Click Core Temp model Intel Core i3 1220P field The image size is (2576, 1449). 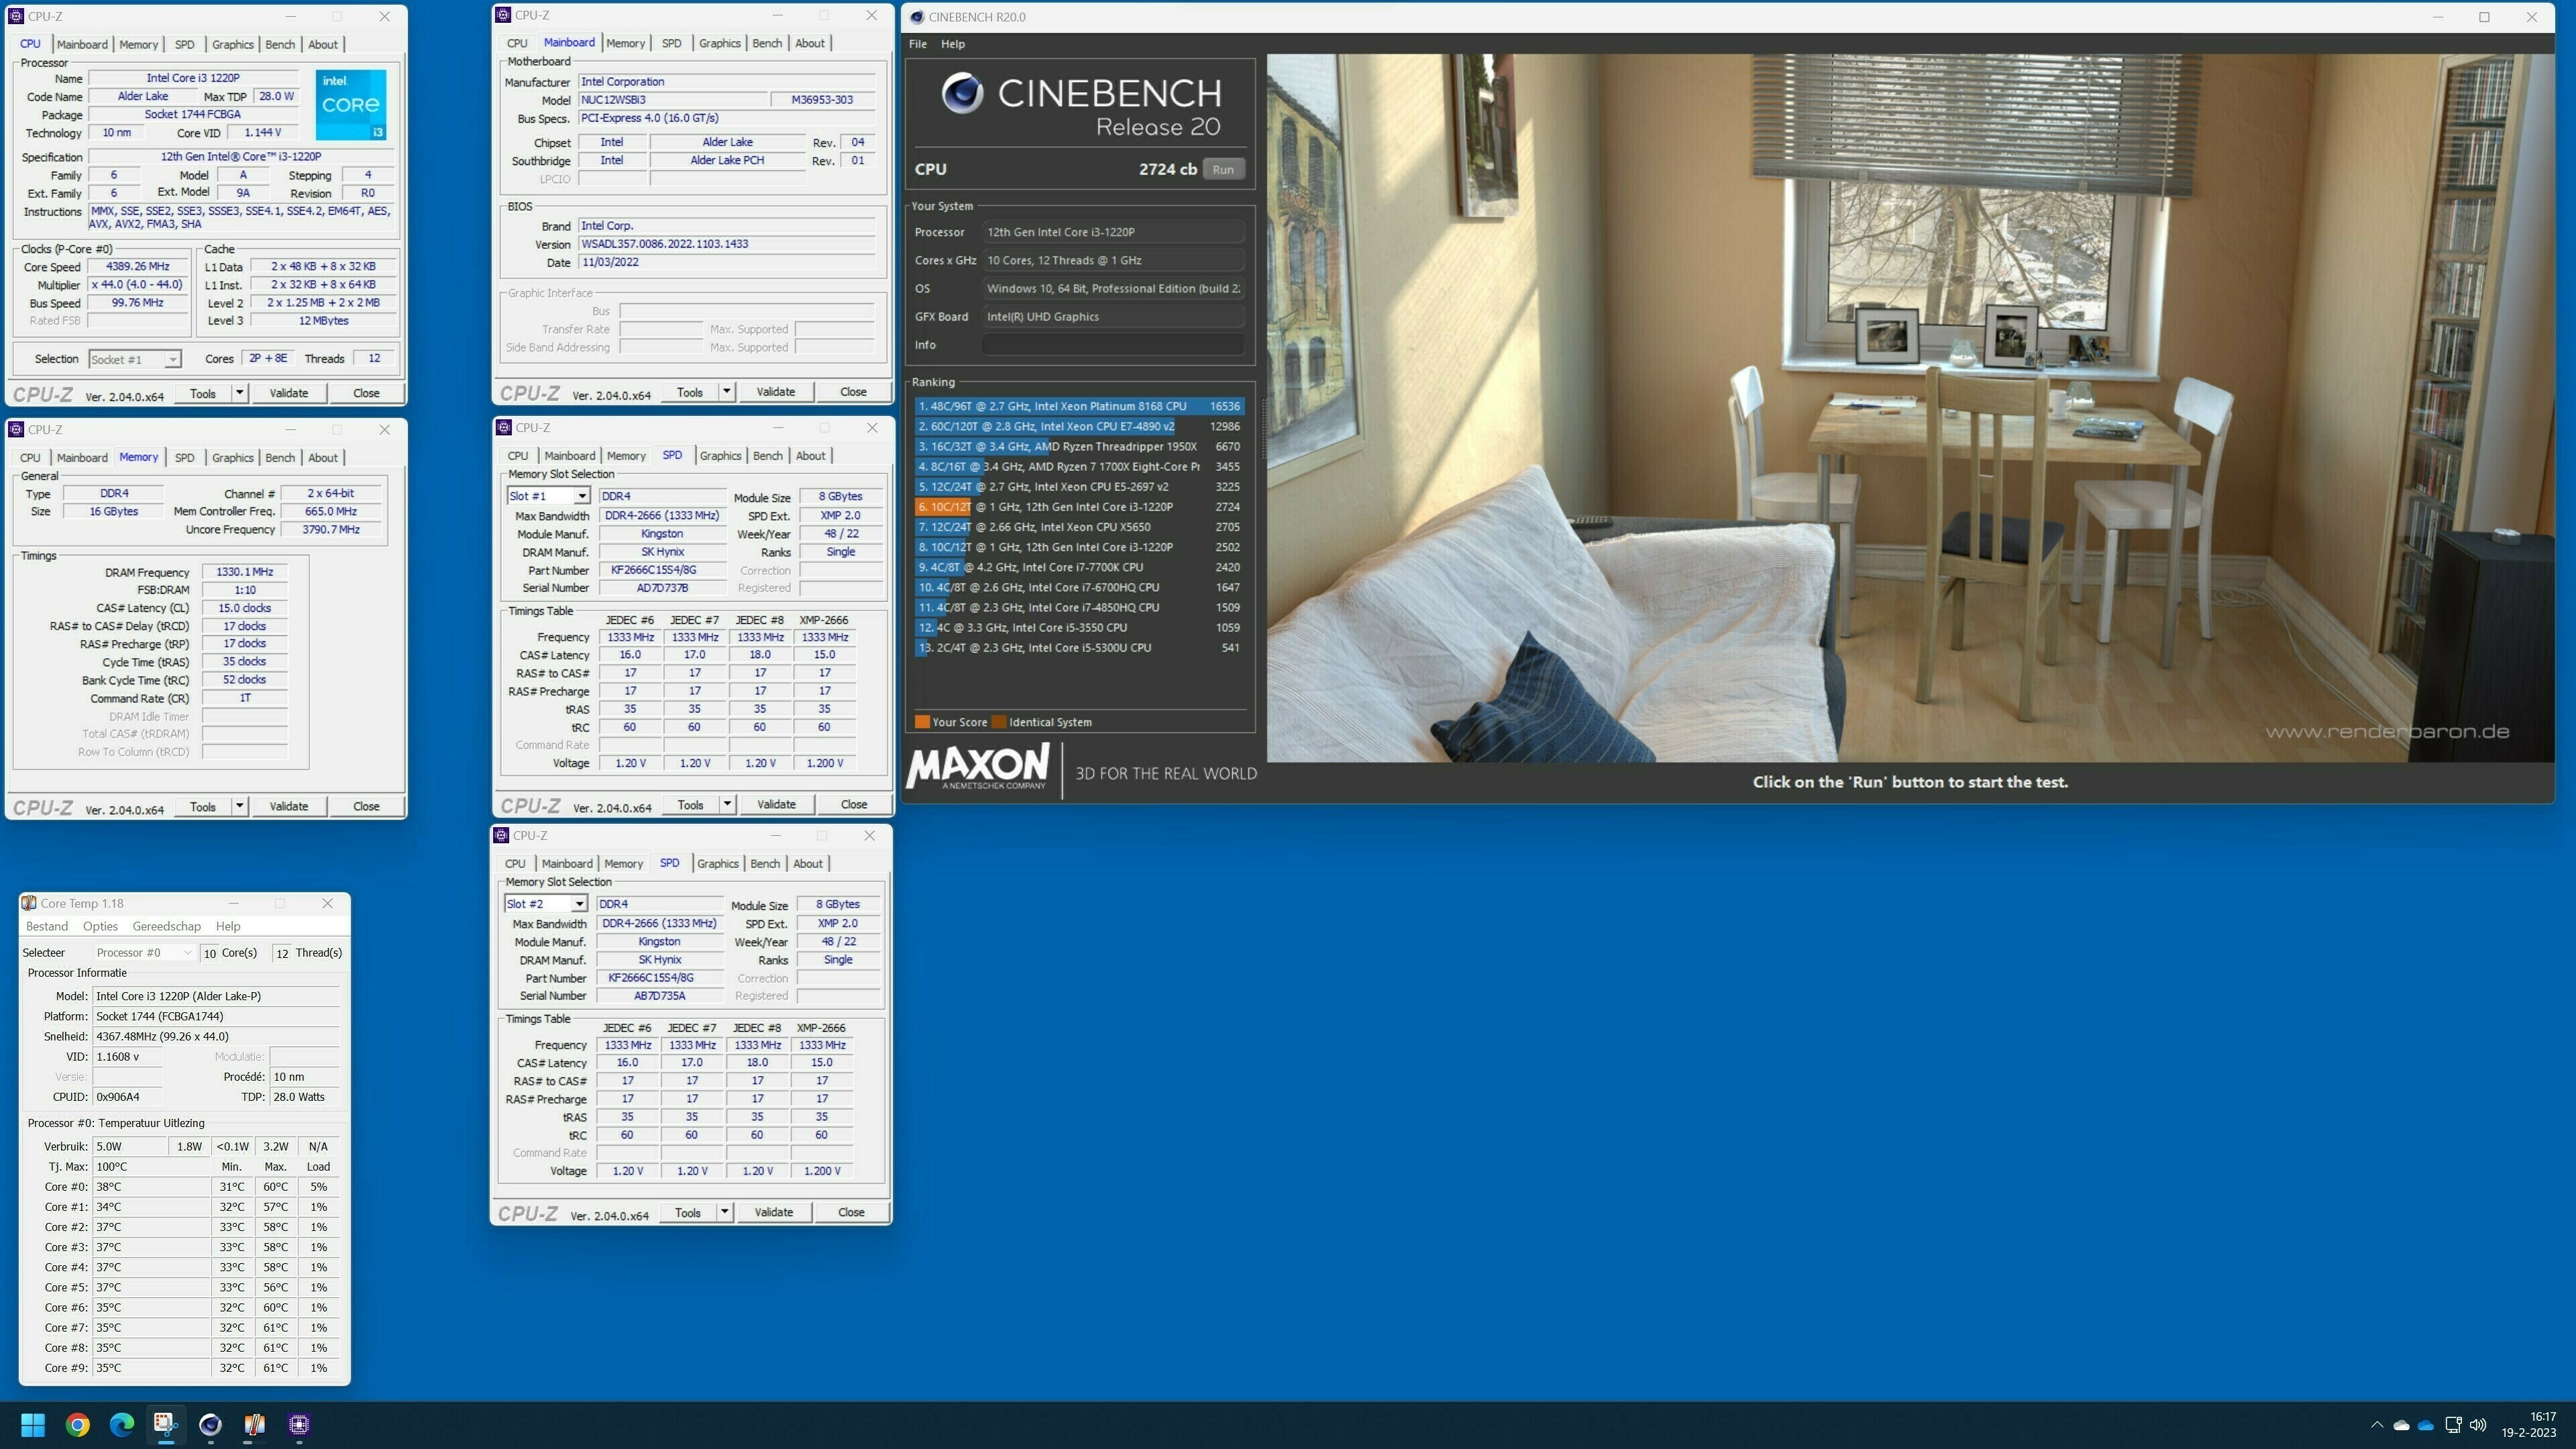pos(217,996)
